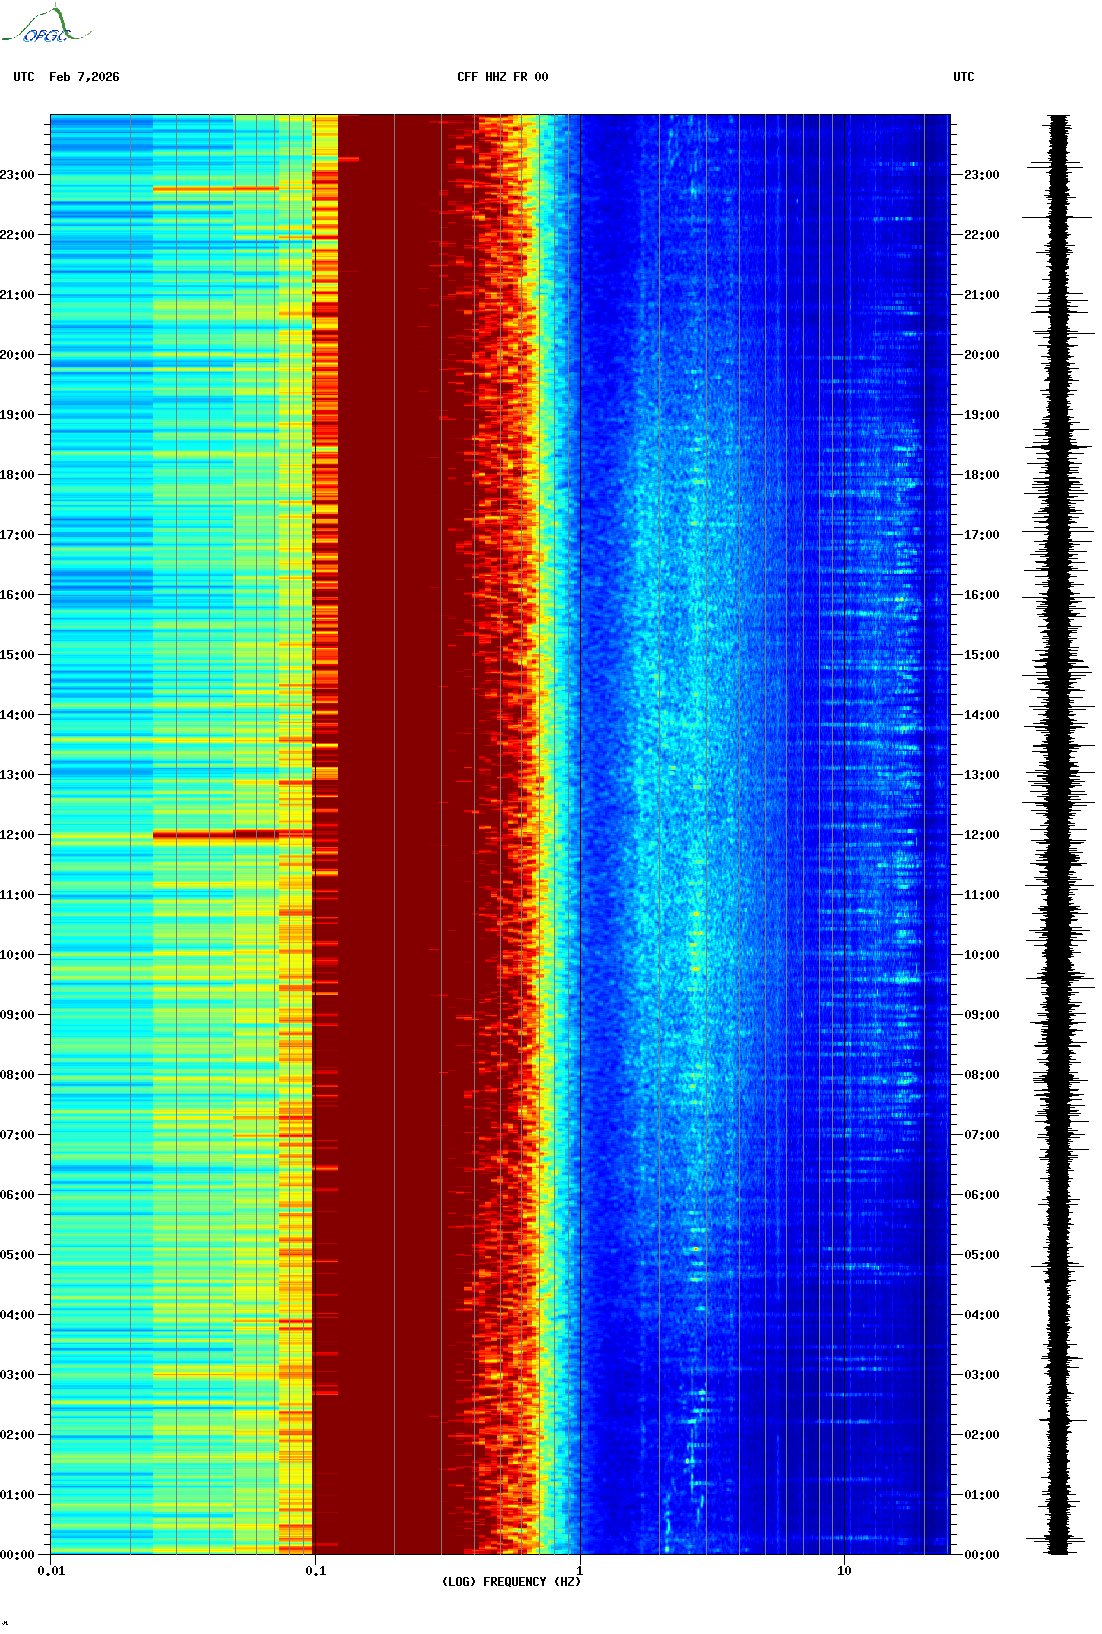The width and height of the screenshot is (1102, 1634).
Task: Click the left '22:00' time label
Action: click(x=17, y=235)
